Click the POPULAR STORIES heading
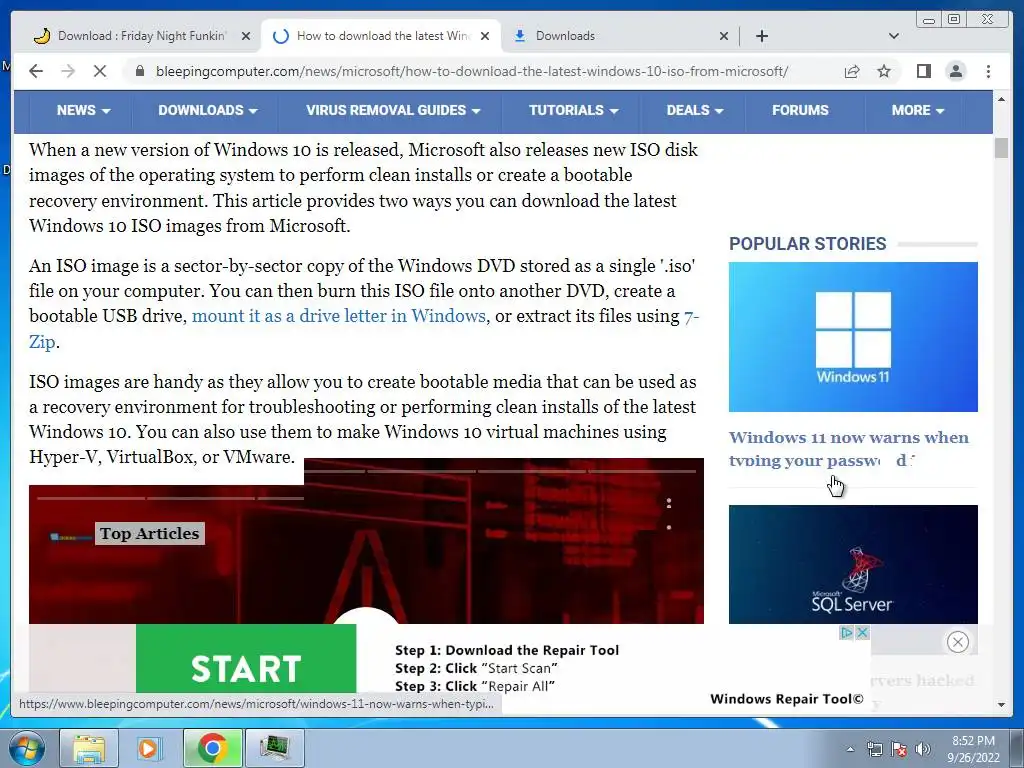 (x=807, y=244)
